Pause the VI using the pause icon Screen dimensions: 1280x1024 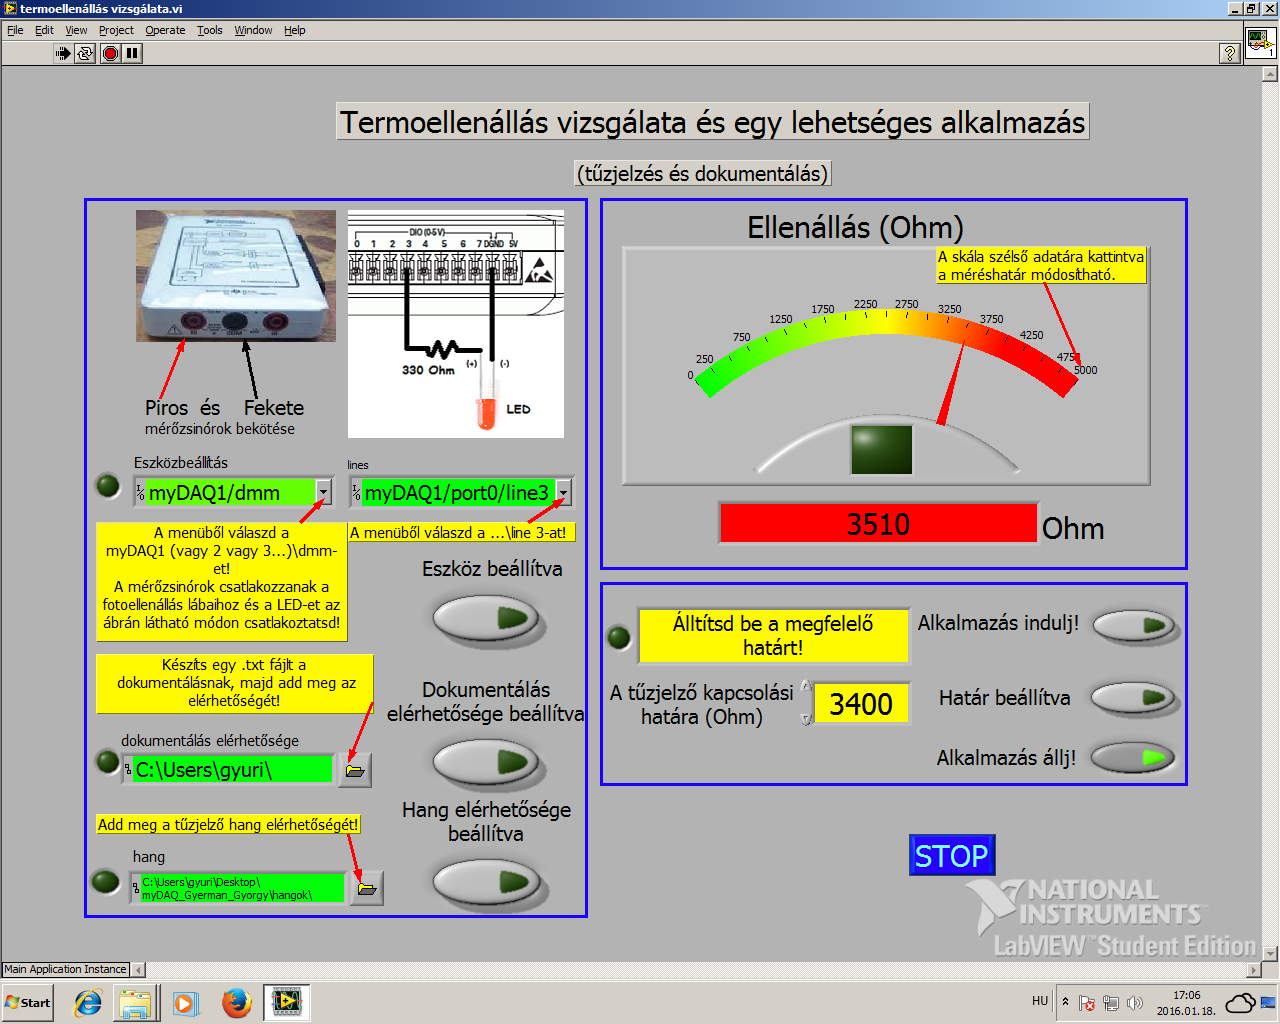[133, 53]
